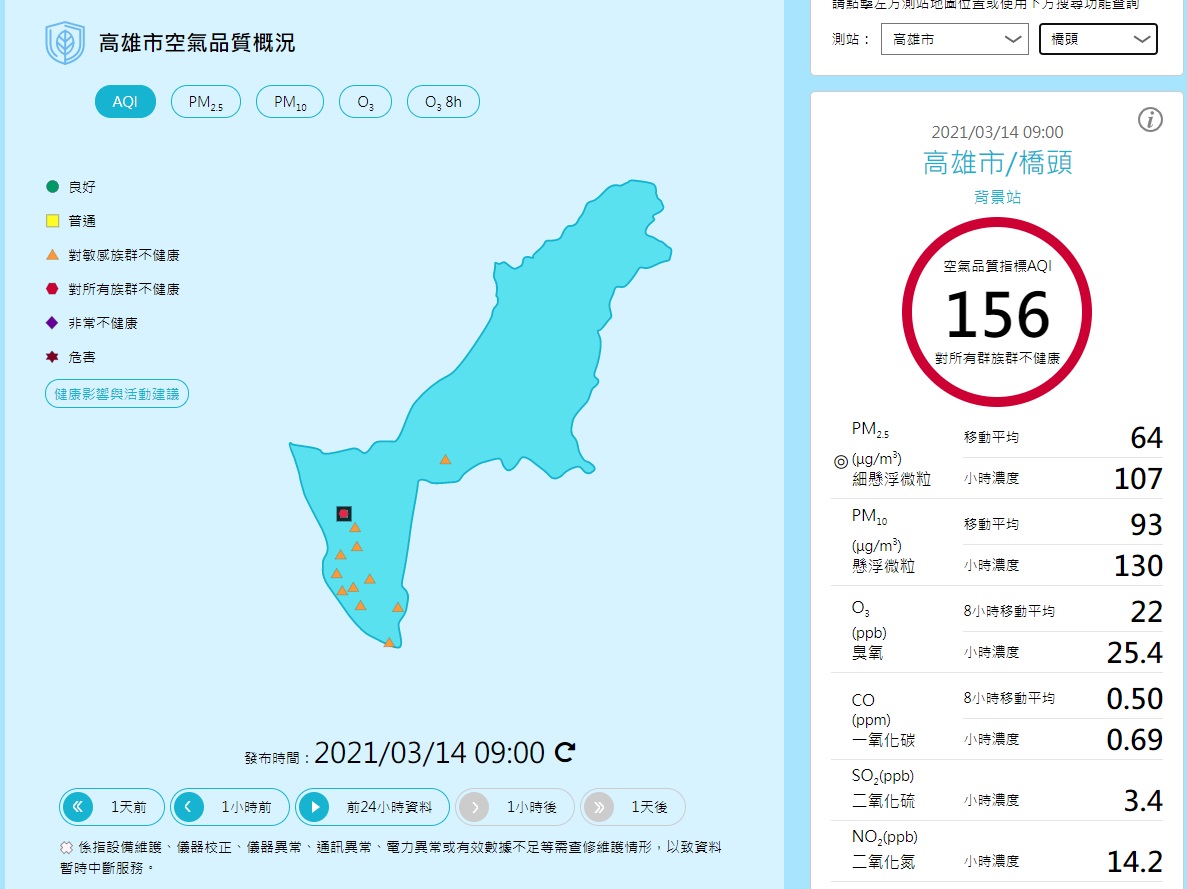Click the AQI 156 circle indicator
The height and width of the screenshot is (889, 1187).
pos(997,312)
